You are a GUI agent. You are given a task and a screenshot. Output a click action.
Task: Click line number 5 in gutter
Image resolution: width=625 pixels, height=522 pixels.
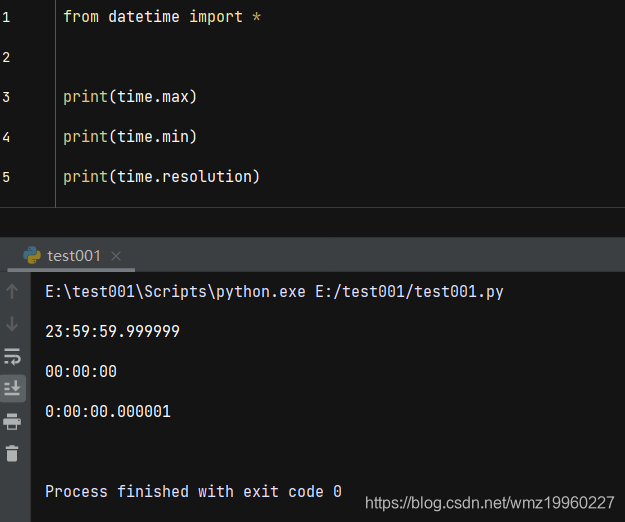tap(6, 177)
